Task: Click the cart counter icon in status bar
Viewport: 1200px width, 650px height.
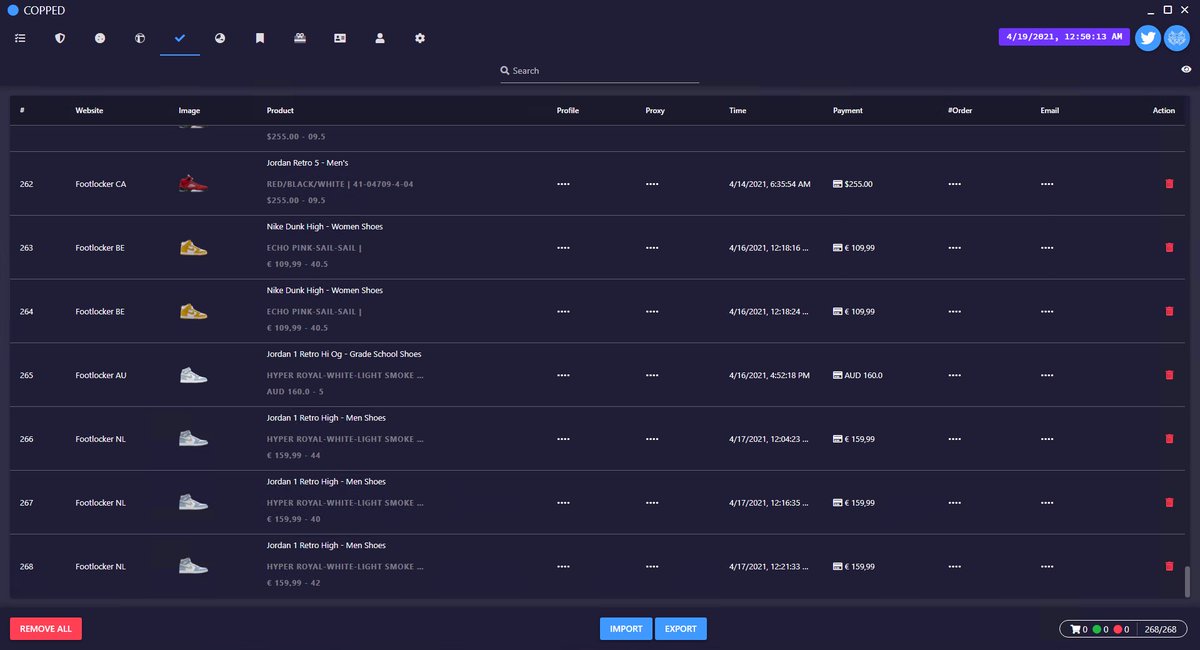Action: pos(1076,629)
